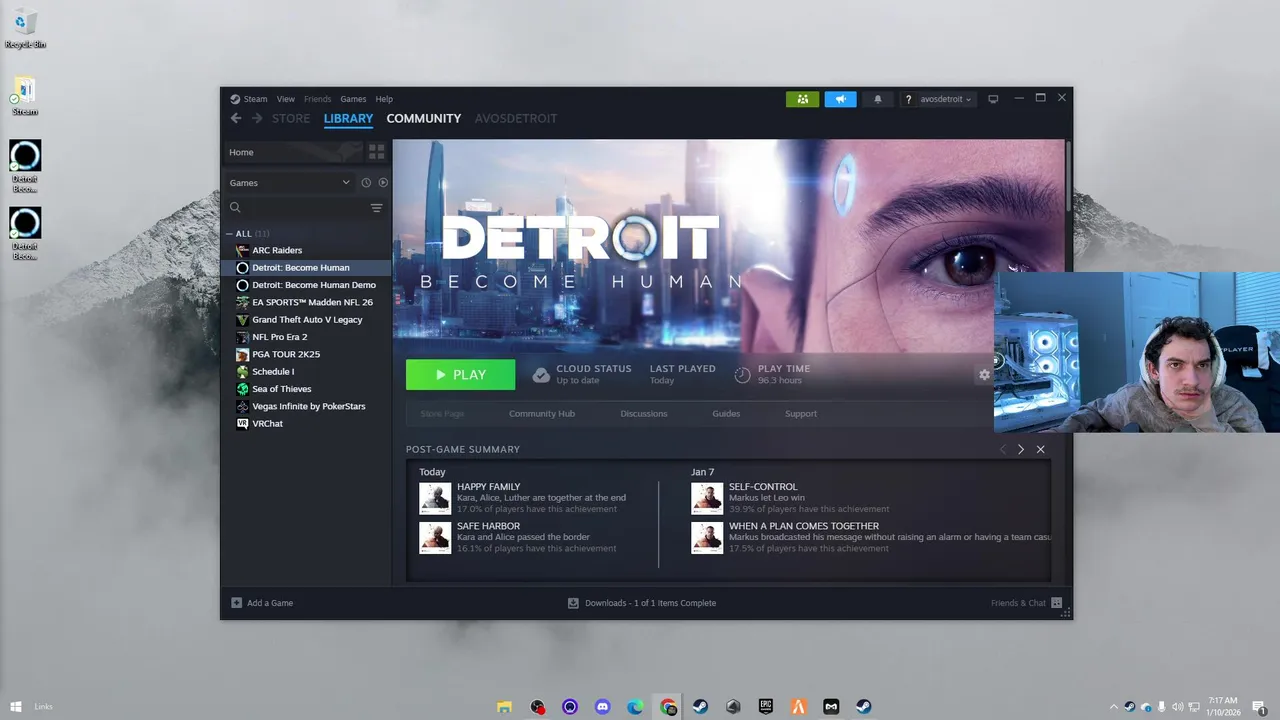Switch to the COMMUNITY tab
The height and width of the screenshot is (720, 1280).
[x=424, y=118]
